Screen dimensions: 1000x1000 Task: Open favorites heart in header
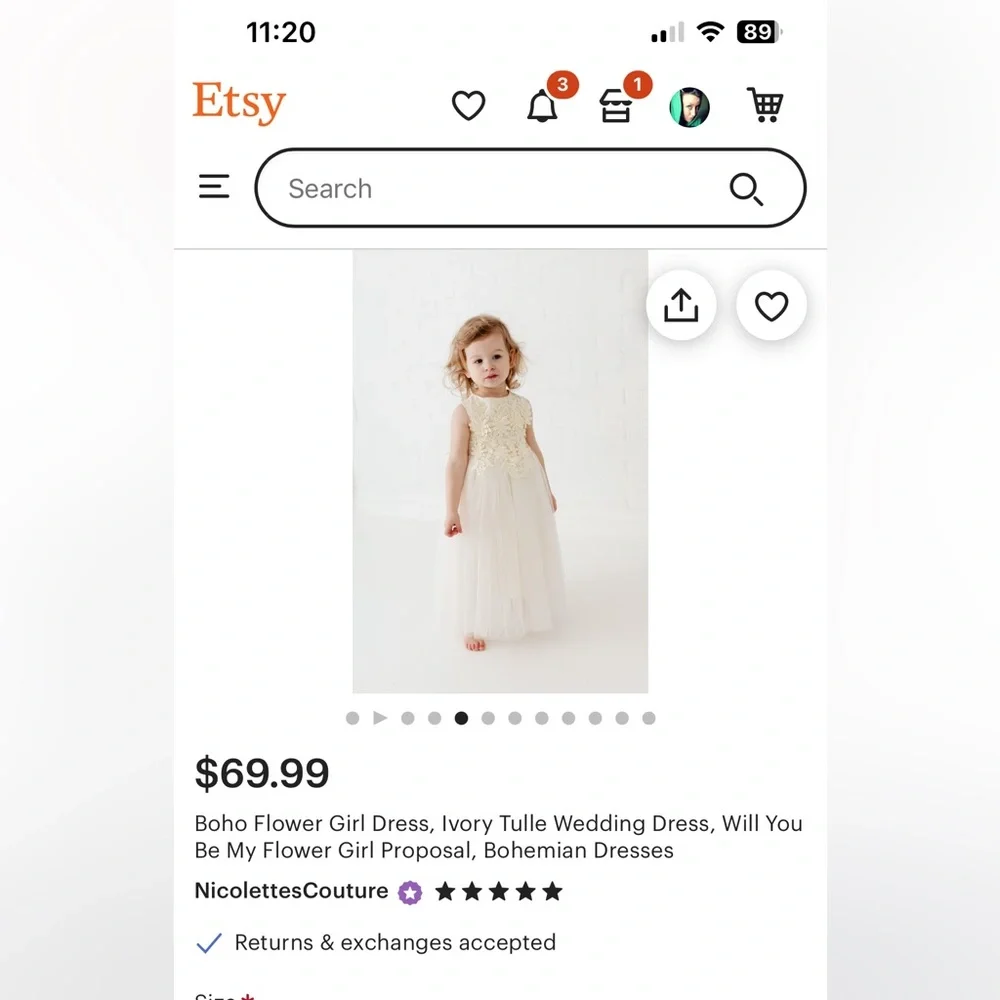point(469,105)
